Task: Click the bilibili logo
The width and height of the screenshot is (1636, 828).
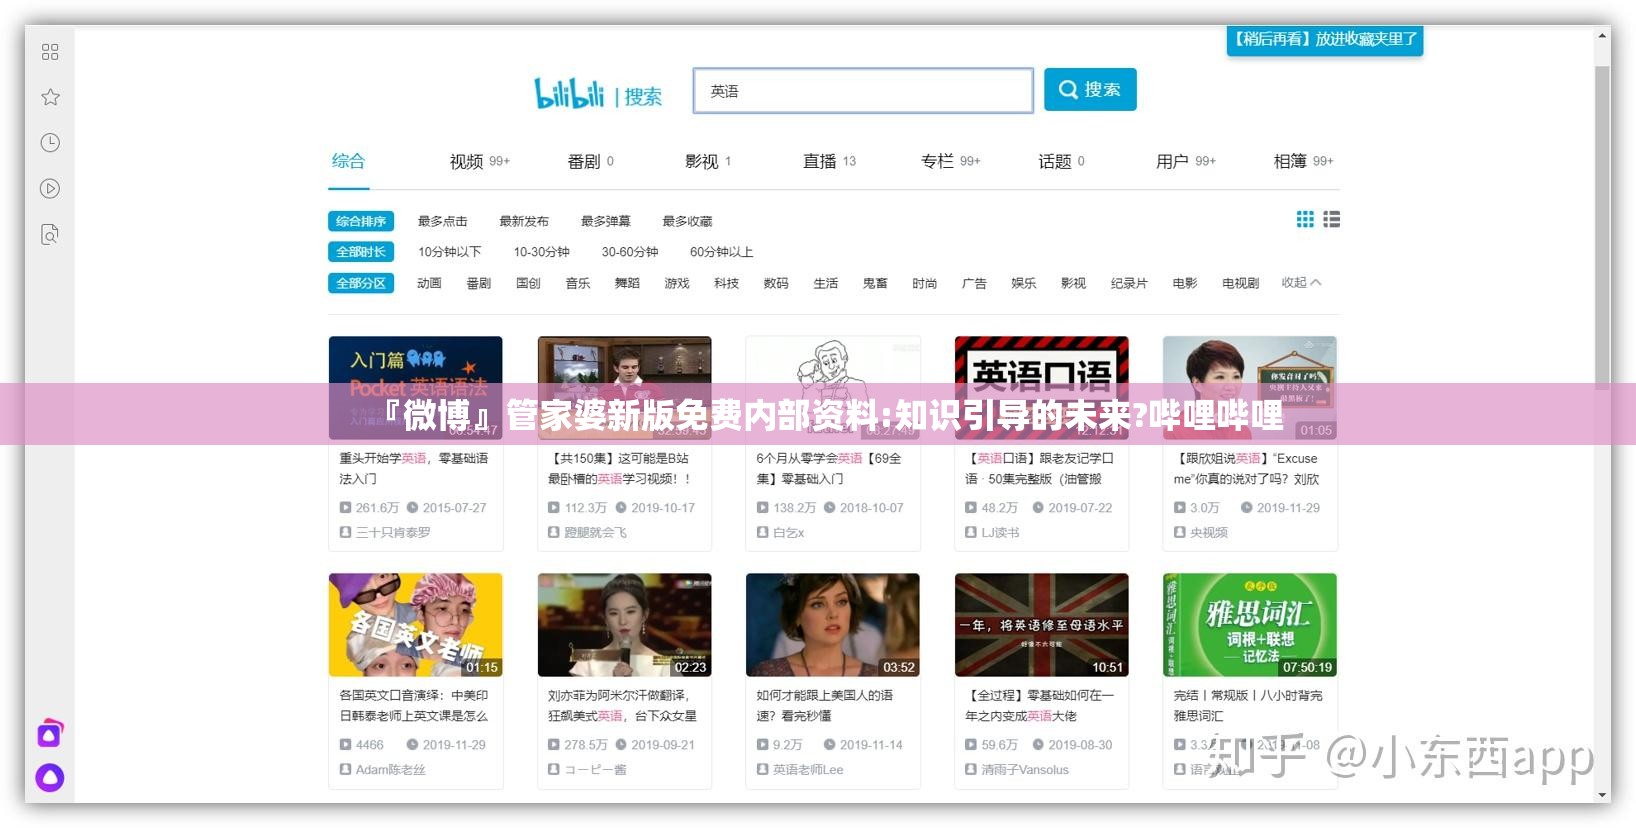Action: pos(569,93)
